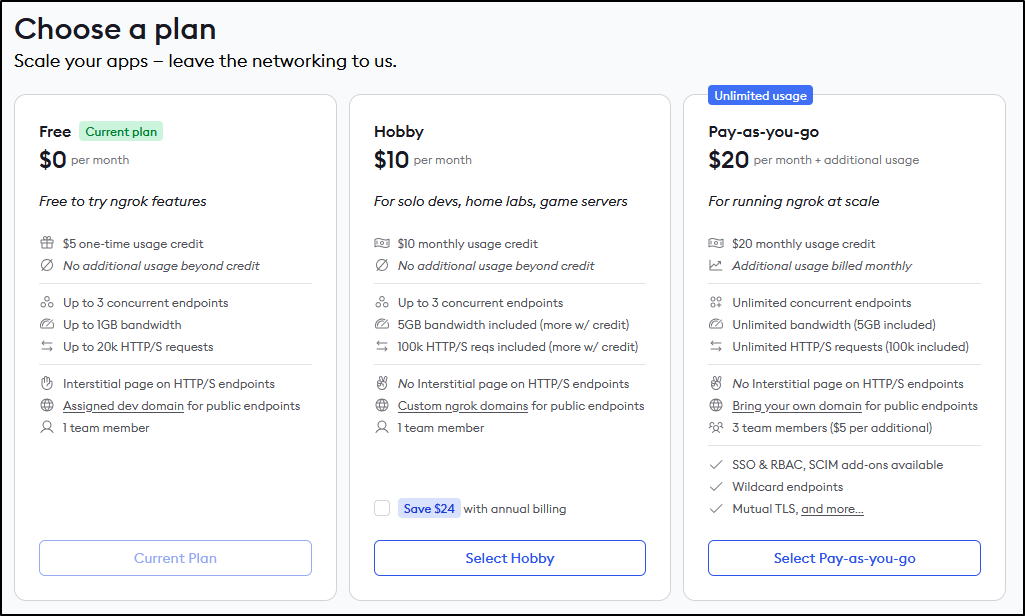This screenshot has width=1025, height=616.
Task: Click the endpoints icon by Unlimited concurrent endpoints
Action: tap(716, 303)
